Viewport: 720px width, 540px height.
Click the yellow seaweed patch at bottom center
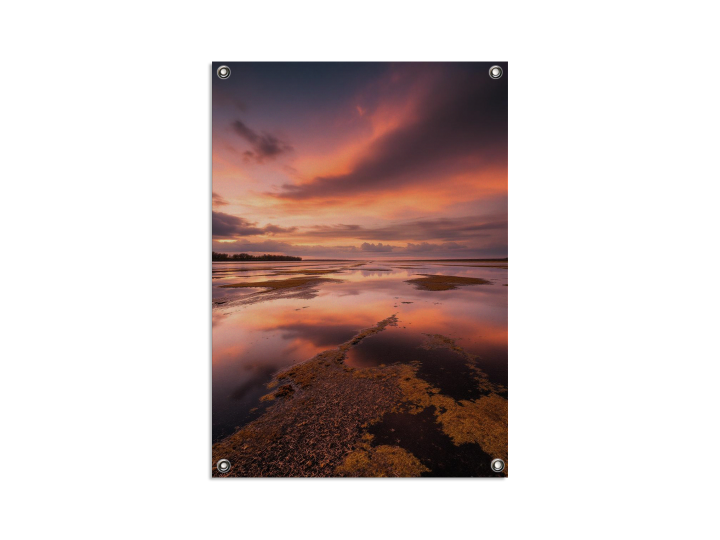click(380, 461)
